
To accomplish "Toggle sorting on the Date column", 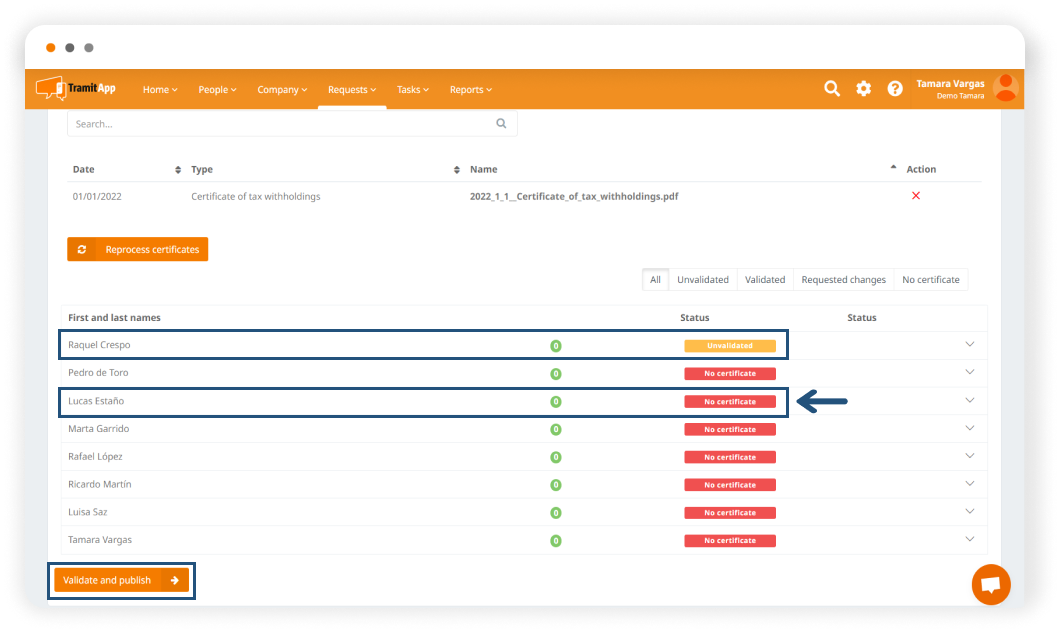I will click(x=177, y=169).
